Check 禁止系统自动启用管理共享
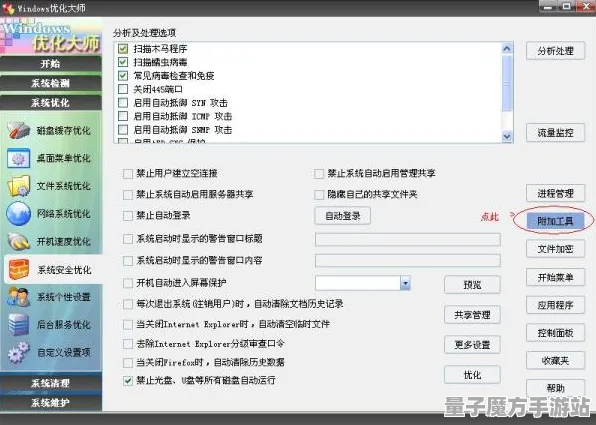 [x=319, y=174]
